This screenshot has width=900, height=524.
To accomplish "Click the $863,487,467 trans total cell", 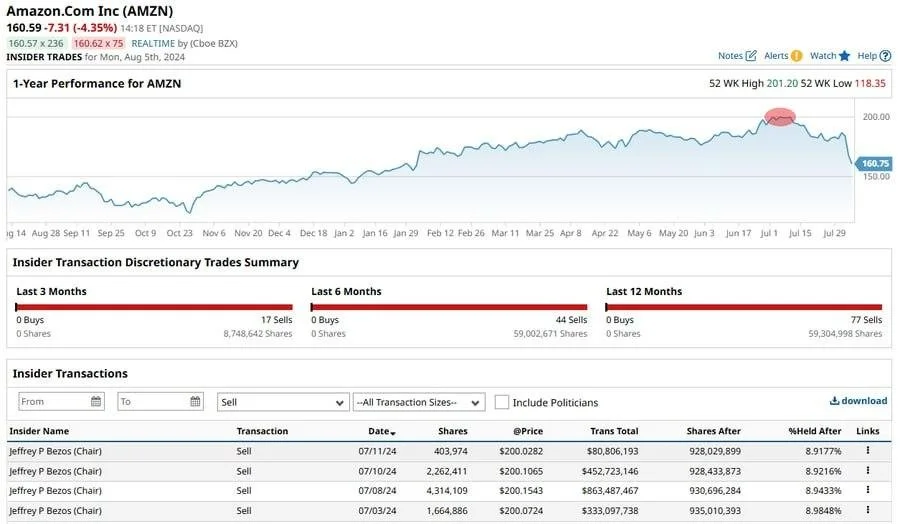I will [x=610, y=491].
